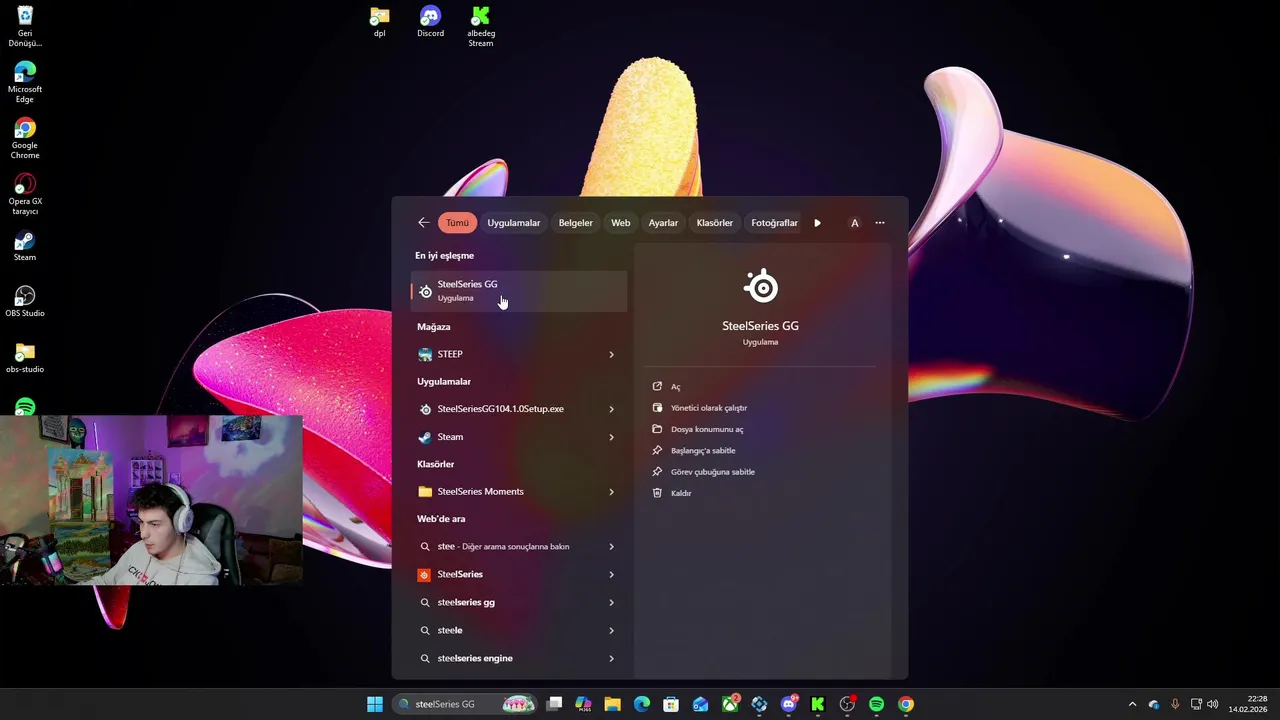Switch to the Klasörler filter tab
Image resolution: width=1280 pixels, height=720 pixels.
[715, 223]
